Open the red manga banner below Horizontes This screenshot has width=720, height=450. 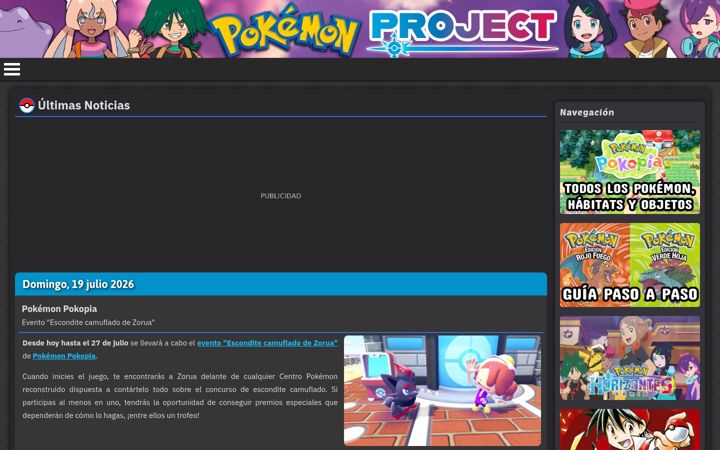[630, 429]
